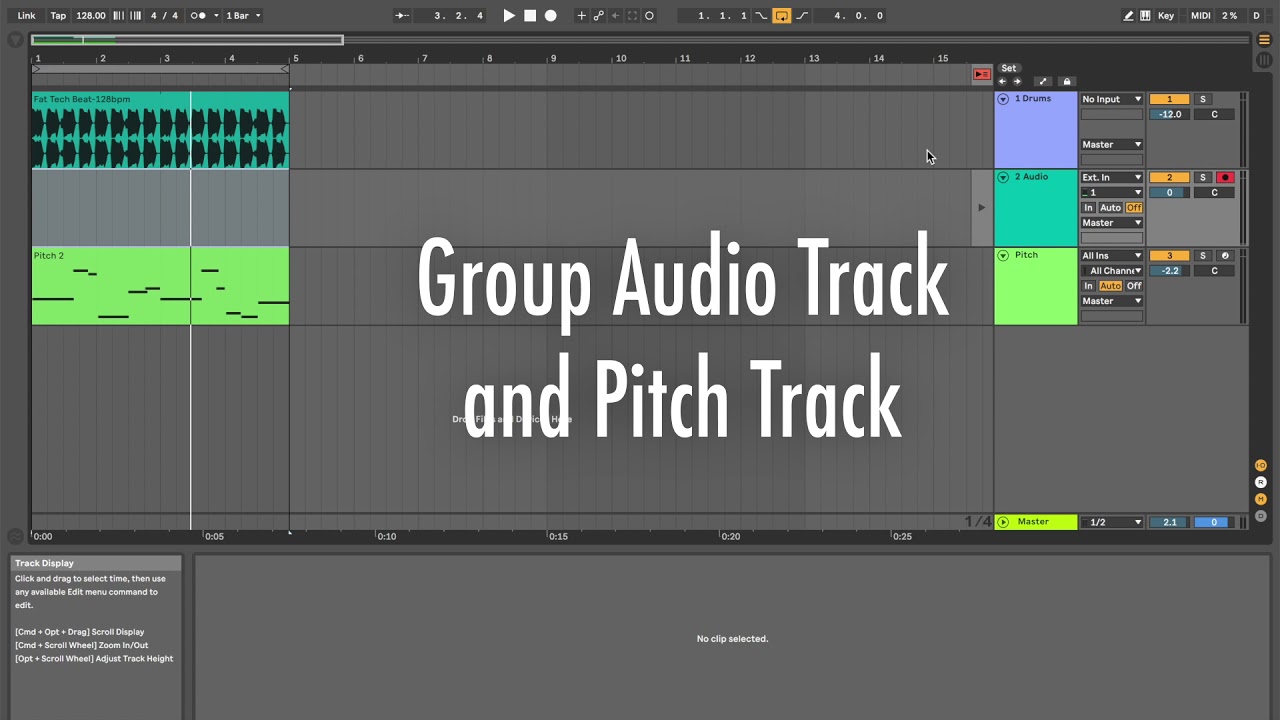Viewport: 1280px width, 720px height.
Task: Set Pitch track monitor to In
Action: 1089,286
